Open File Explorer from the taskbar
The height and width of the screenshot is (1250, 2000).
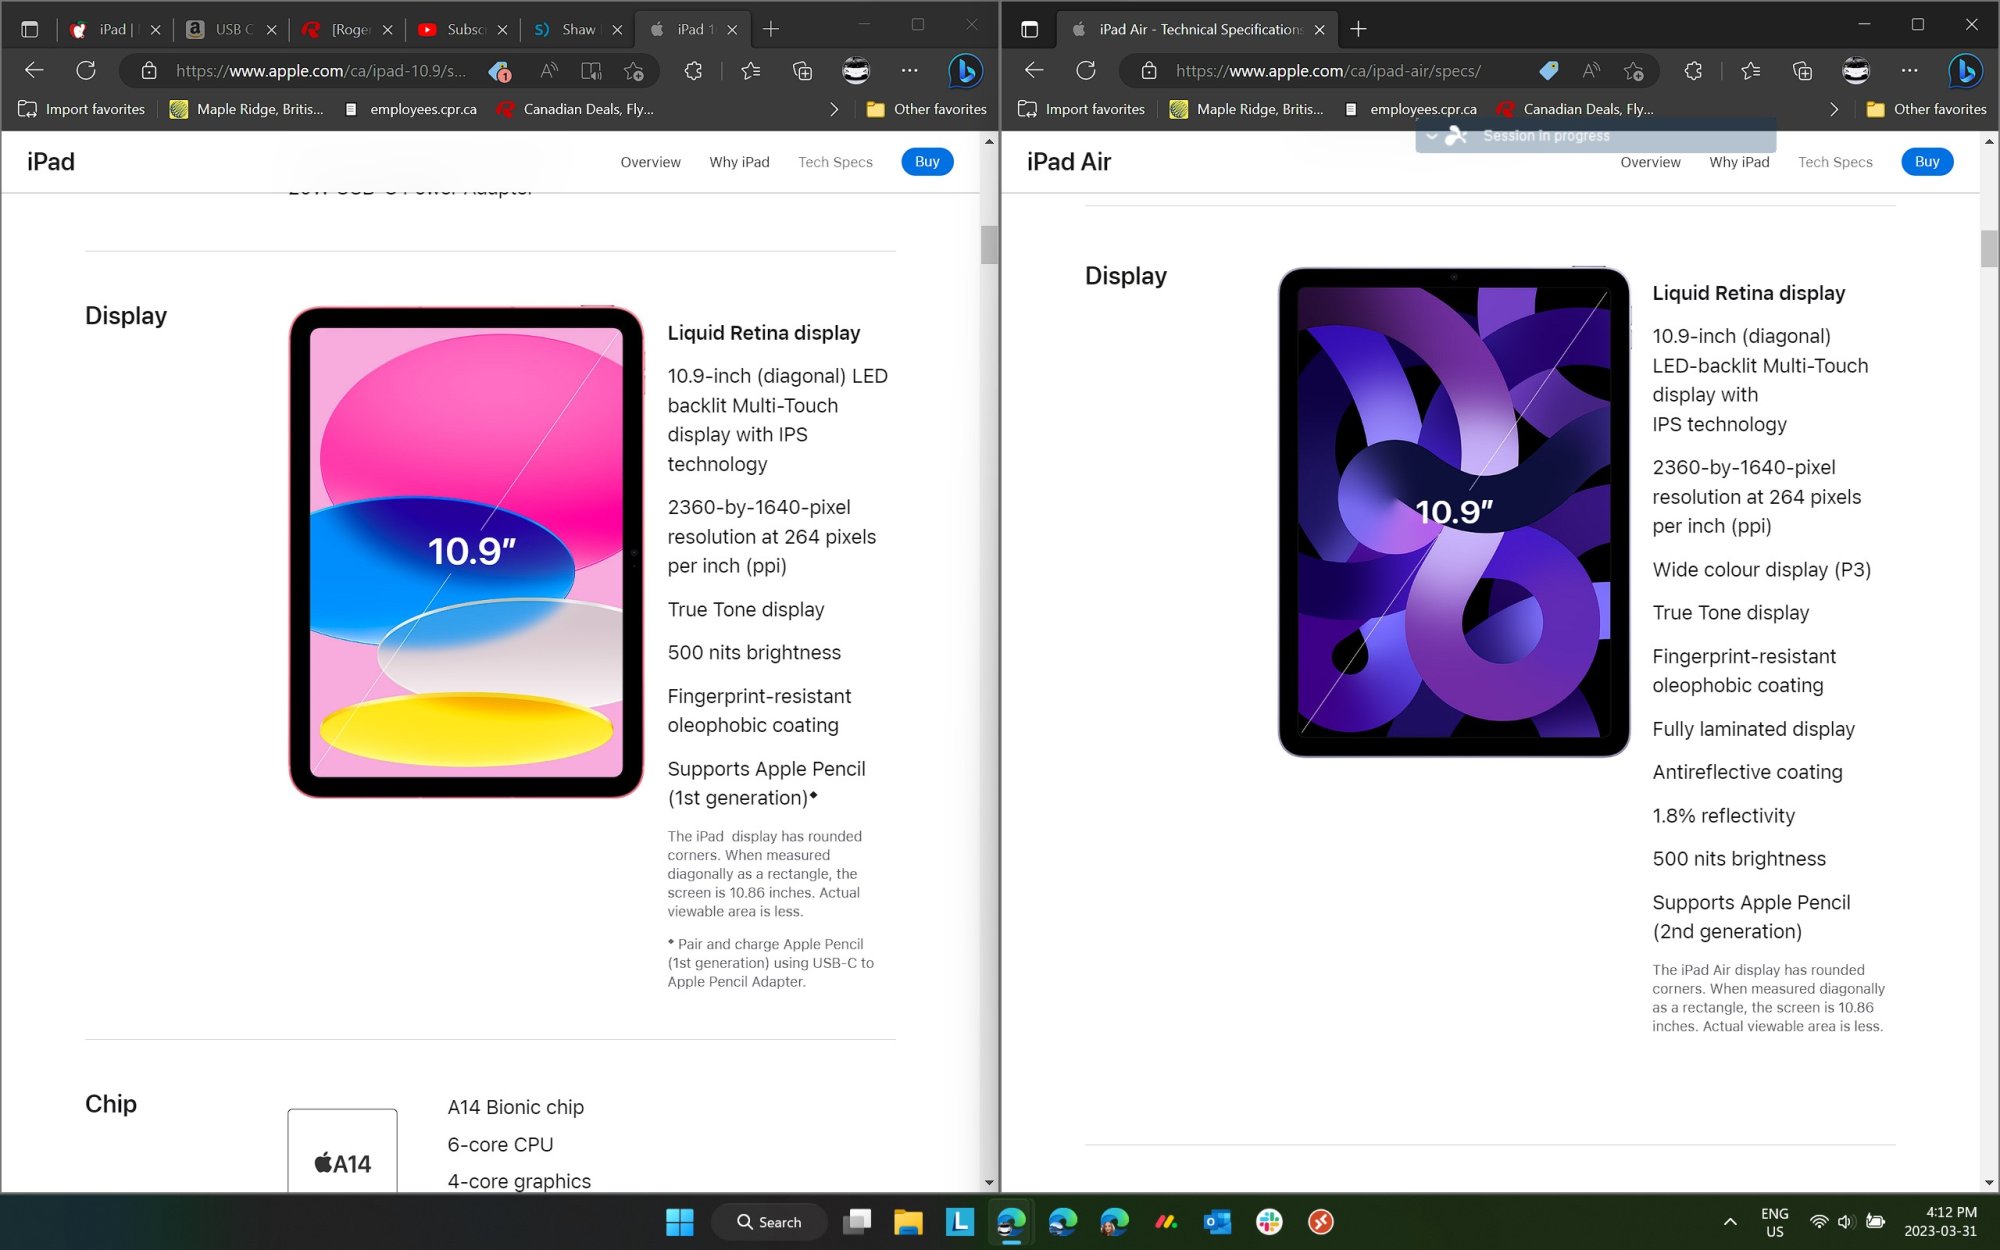908,1221
